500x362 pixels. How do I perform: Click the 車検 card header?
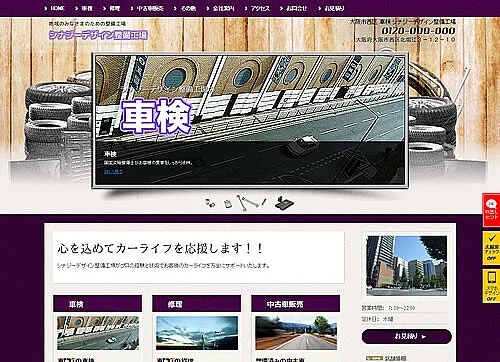[97, 304]
